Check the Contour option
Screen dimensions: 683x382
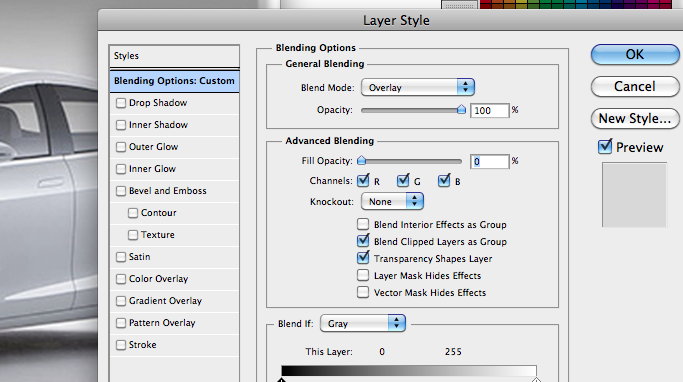(x=133, y=213)
